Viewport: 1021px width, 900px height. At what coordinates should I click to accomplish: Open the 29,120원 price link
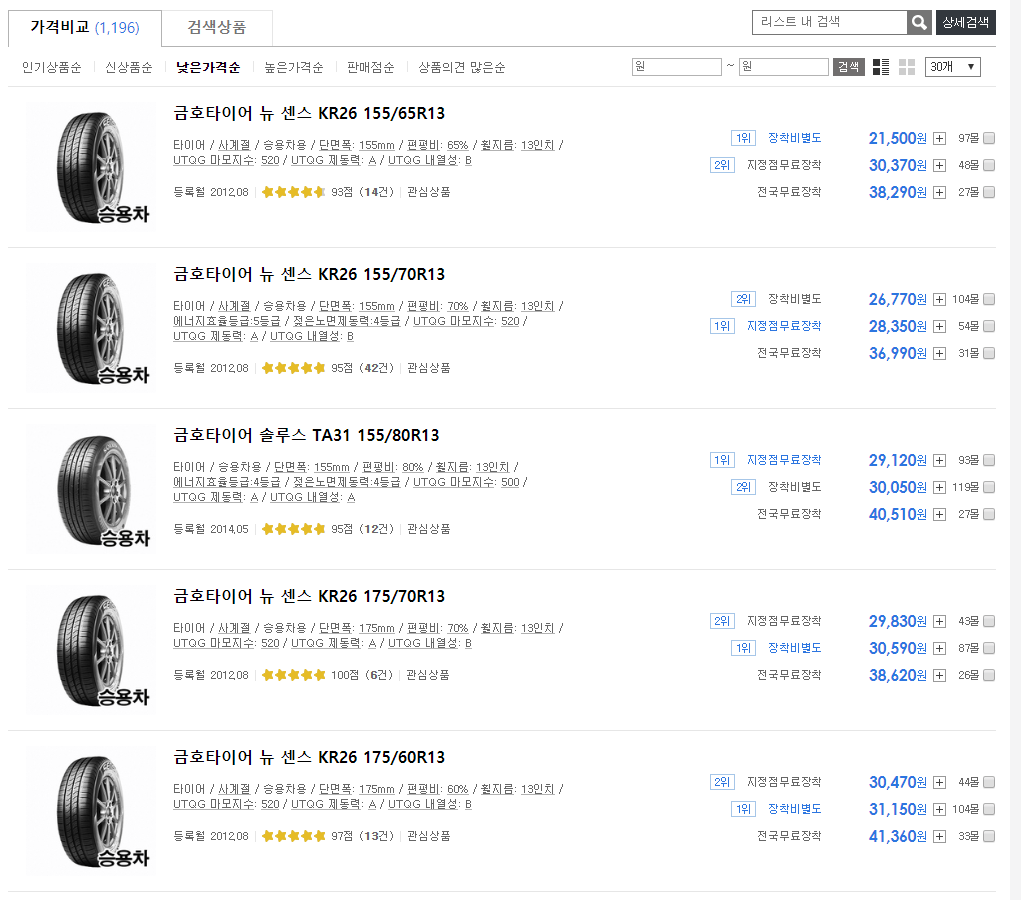[x=897, y=460]
